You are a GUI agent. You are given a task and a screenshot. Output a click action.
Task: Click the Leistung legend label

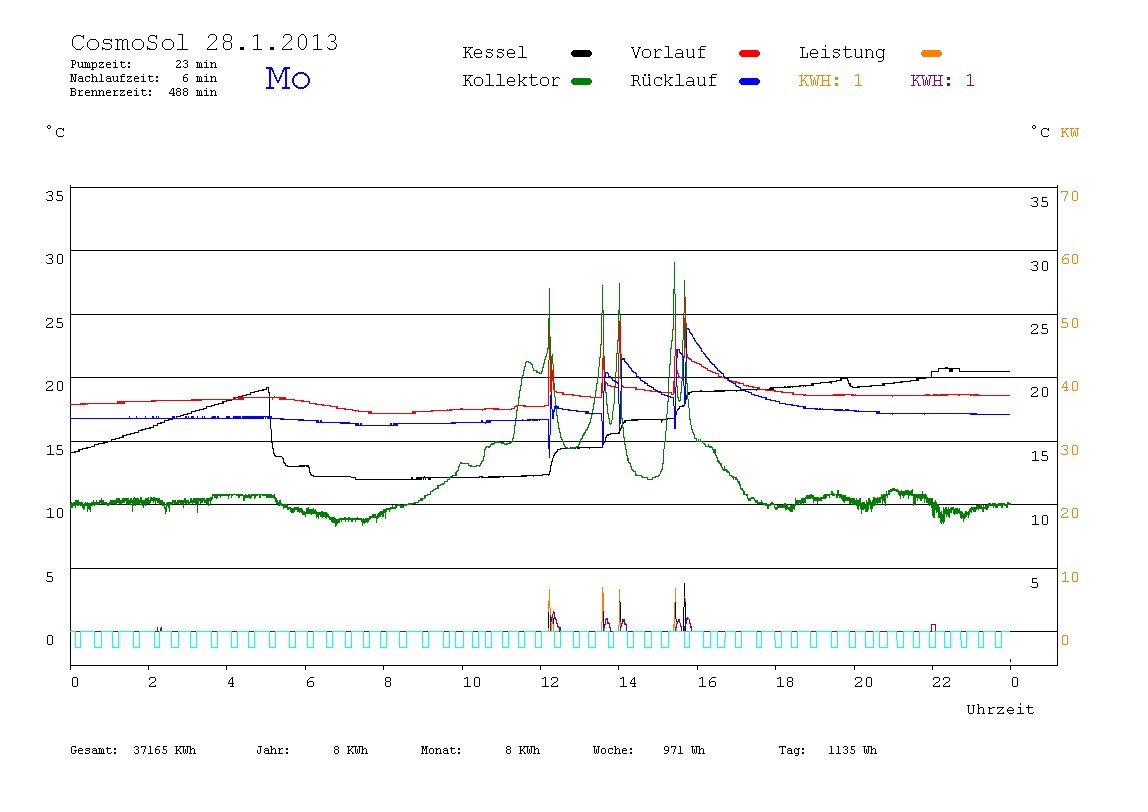pos(842,53)
